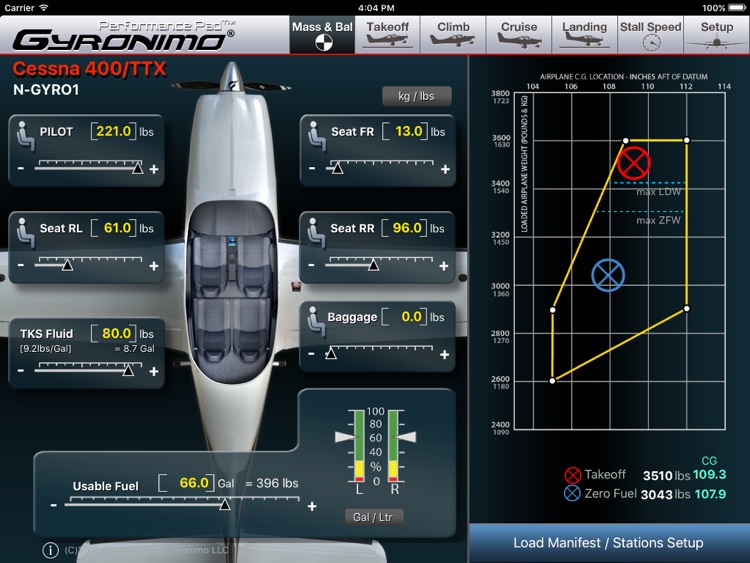Select the Landing tab
Viewport: 750px width, 563px height.
click(585, 35)
